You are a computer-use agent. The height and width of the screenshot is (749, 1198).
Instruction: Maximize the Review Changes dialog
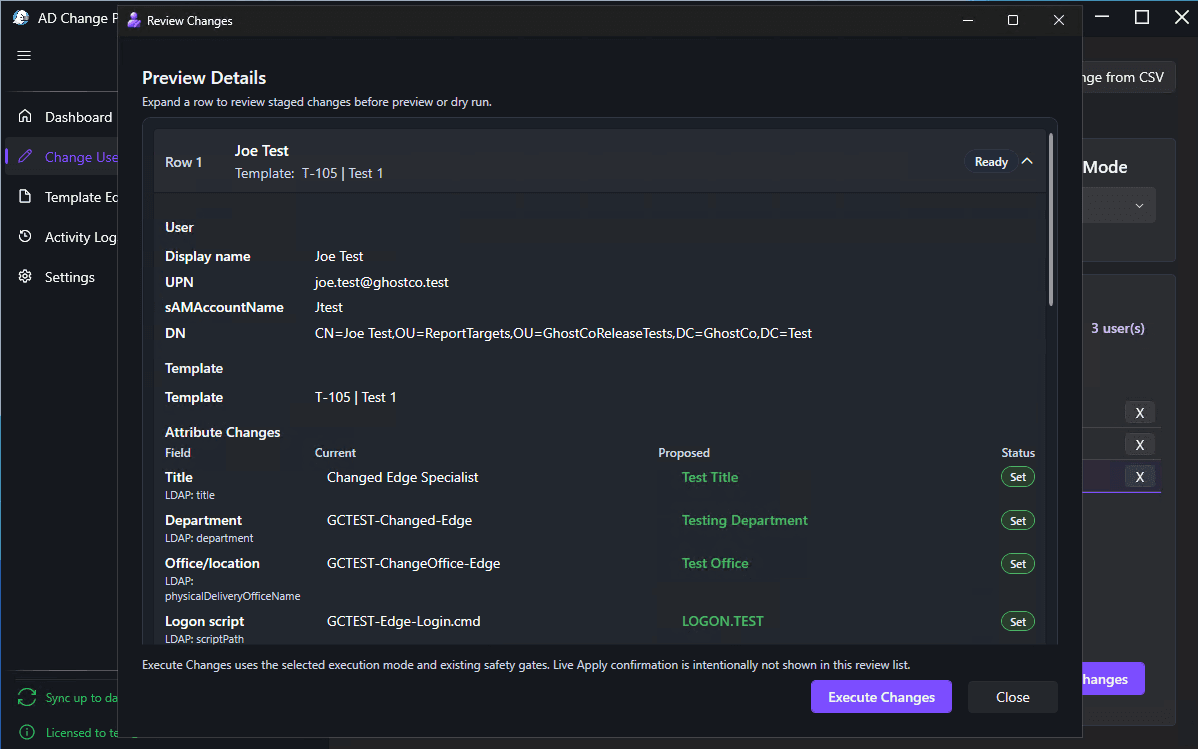pos(1013,20)
